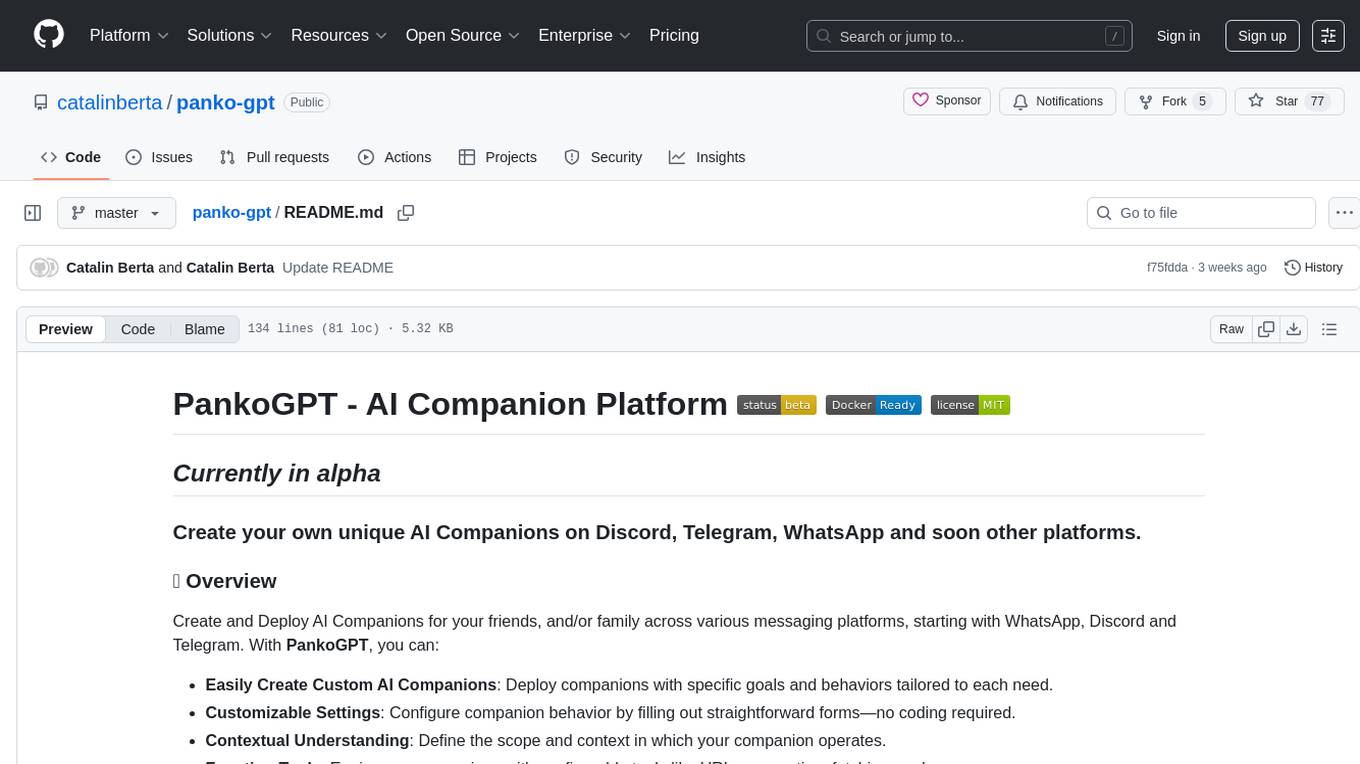Switch to the Projects tab

pos(497,157)
